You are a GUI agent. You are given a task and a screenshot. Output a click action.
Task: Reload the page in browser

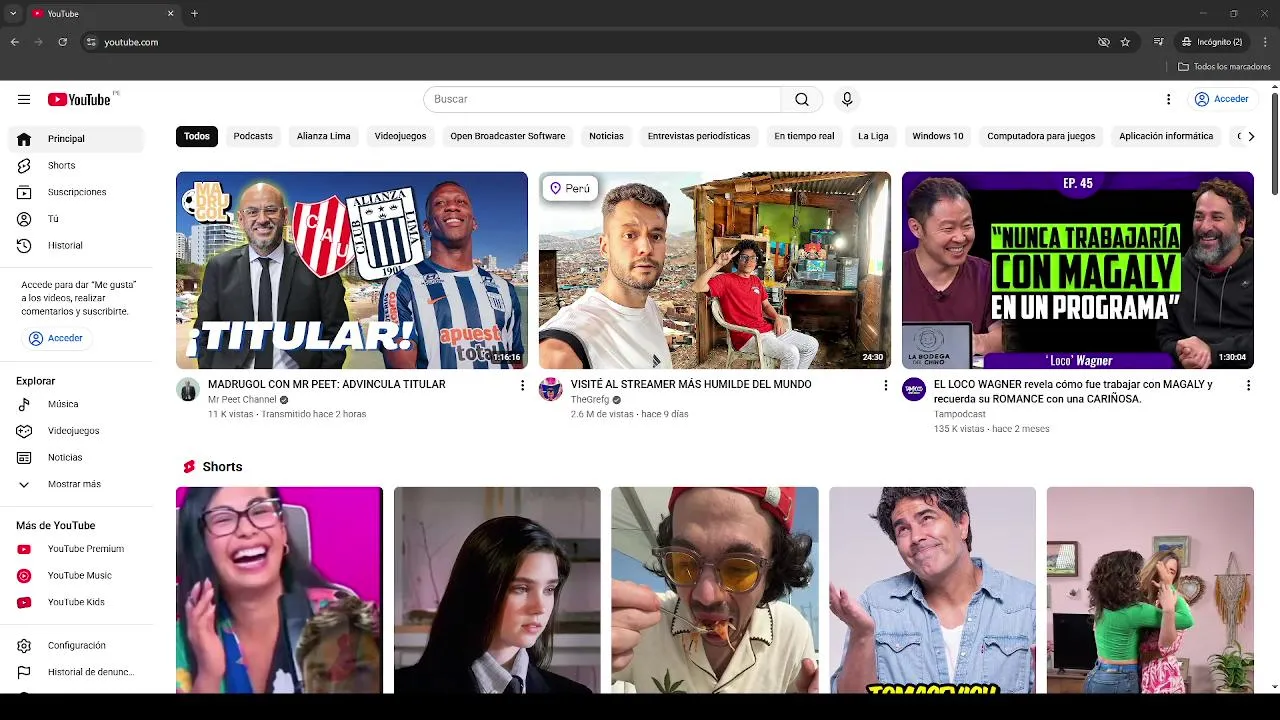click(62, 42)
